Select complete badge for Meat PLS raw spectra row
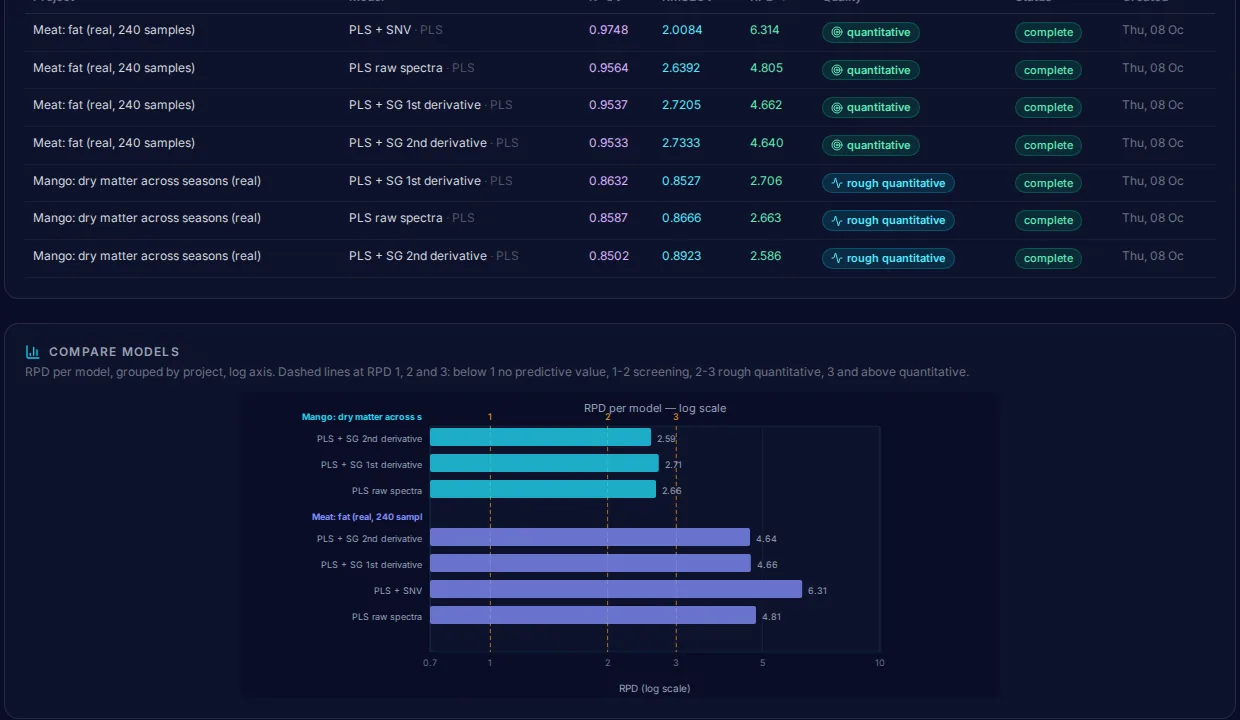 [x=1048, y=70]
